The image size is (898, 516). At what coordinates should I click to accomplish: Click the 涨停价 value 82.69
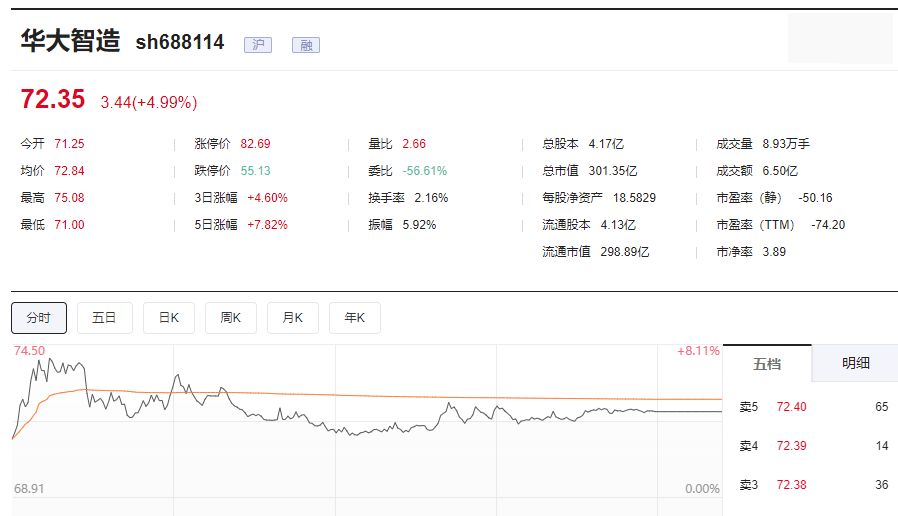point(255,144)
